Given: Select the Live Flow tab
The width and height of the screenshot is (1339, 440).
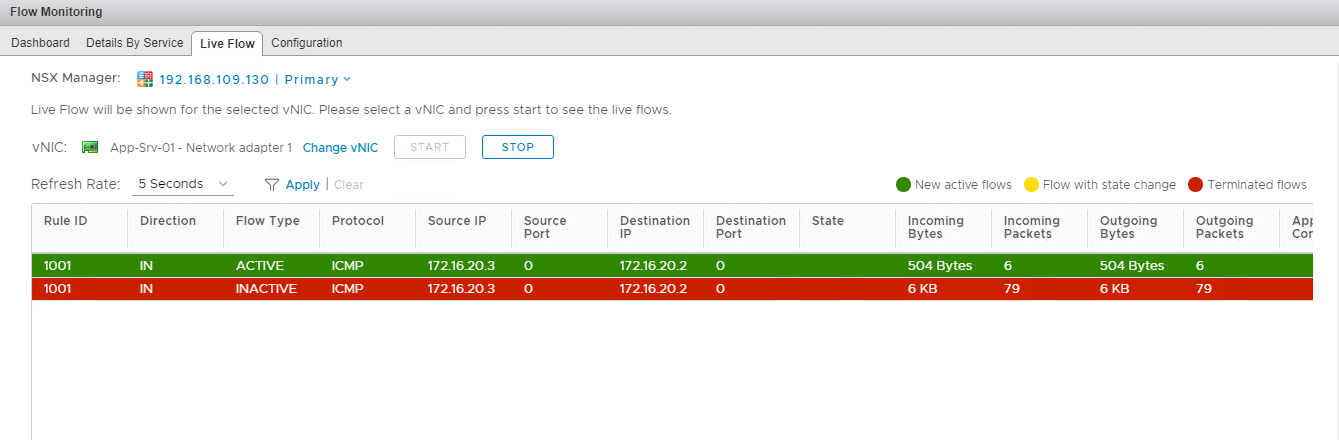Looking at the screenshot, I should tap(227, 44).
